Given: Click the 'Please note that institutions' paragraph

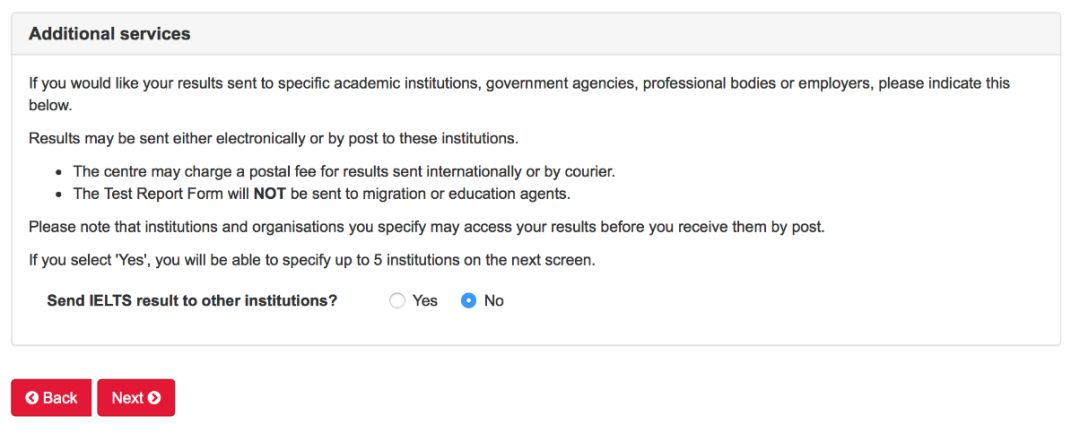Looking at the screenshot, I should click(426, 227).
